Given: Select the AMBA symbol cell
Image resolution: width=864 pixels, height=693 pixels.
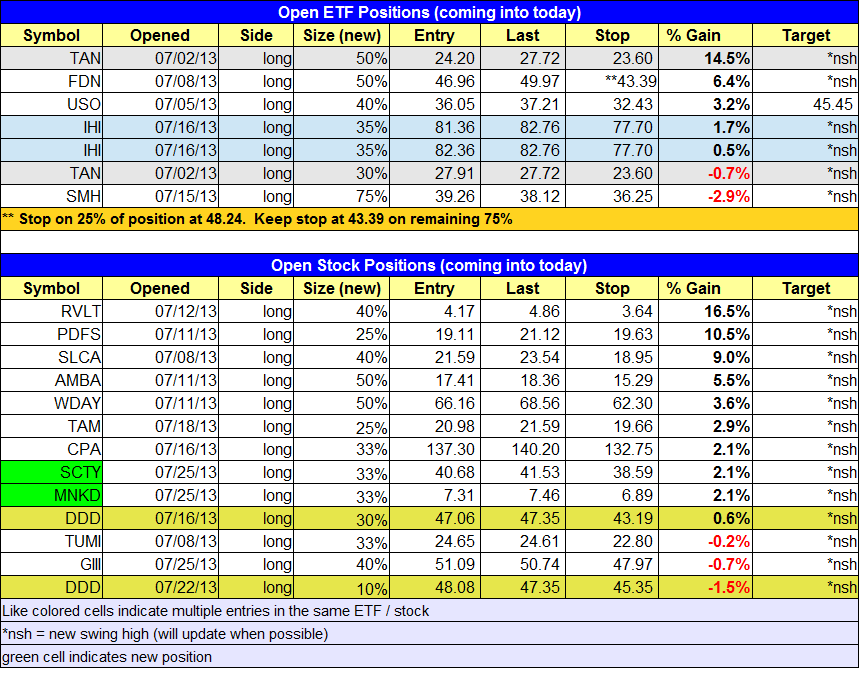Looking at the screenshot, I should point(52,380).
